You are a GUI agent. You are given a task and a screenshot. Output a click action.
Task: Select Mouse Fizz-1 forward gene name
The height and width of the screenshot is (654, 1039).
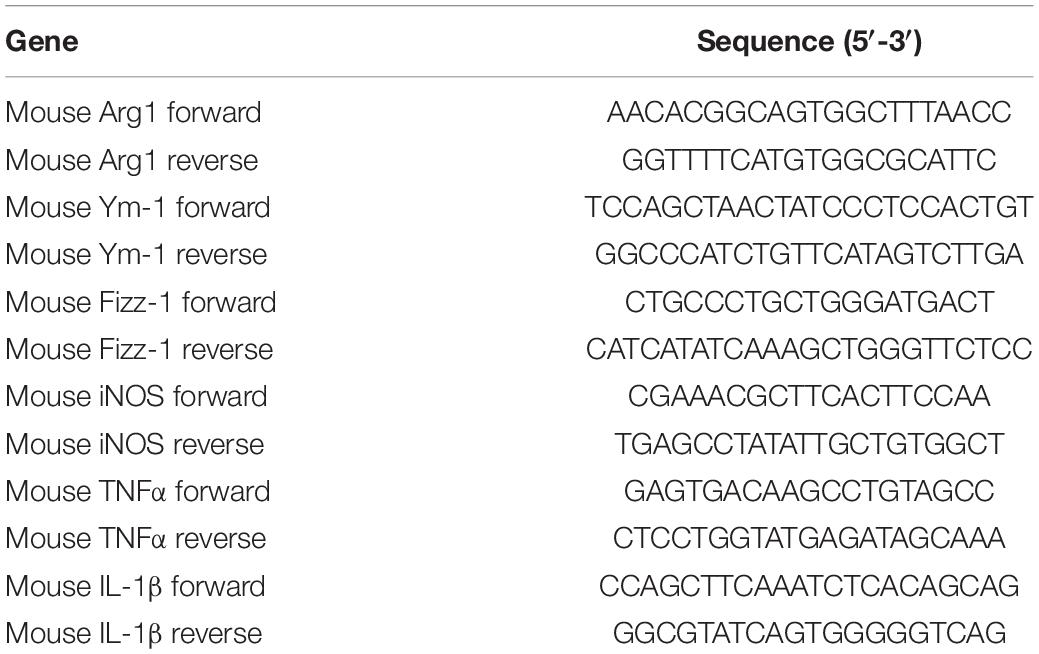(x=140, y=302)
